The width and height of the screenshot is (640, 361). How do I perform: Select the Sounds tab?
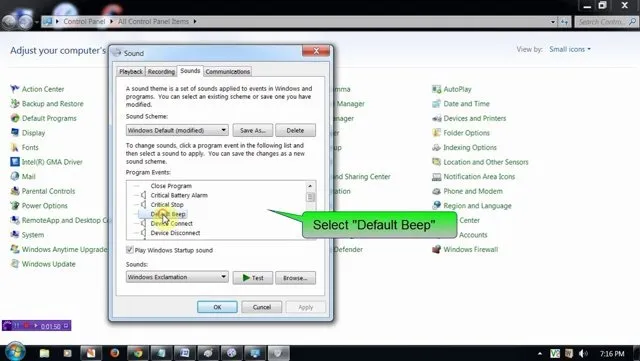tap(190, 71)
